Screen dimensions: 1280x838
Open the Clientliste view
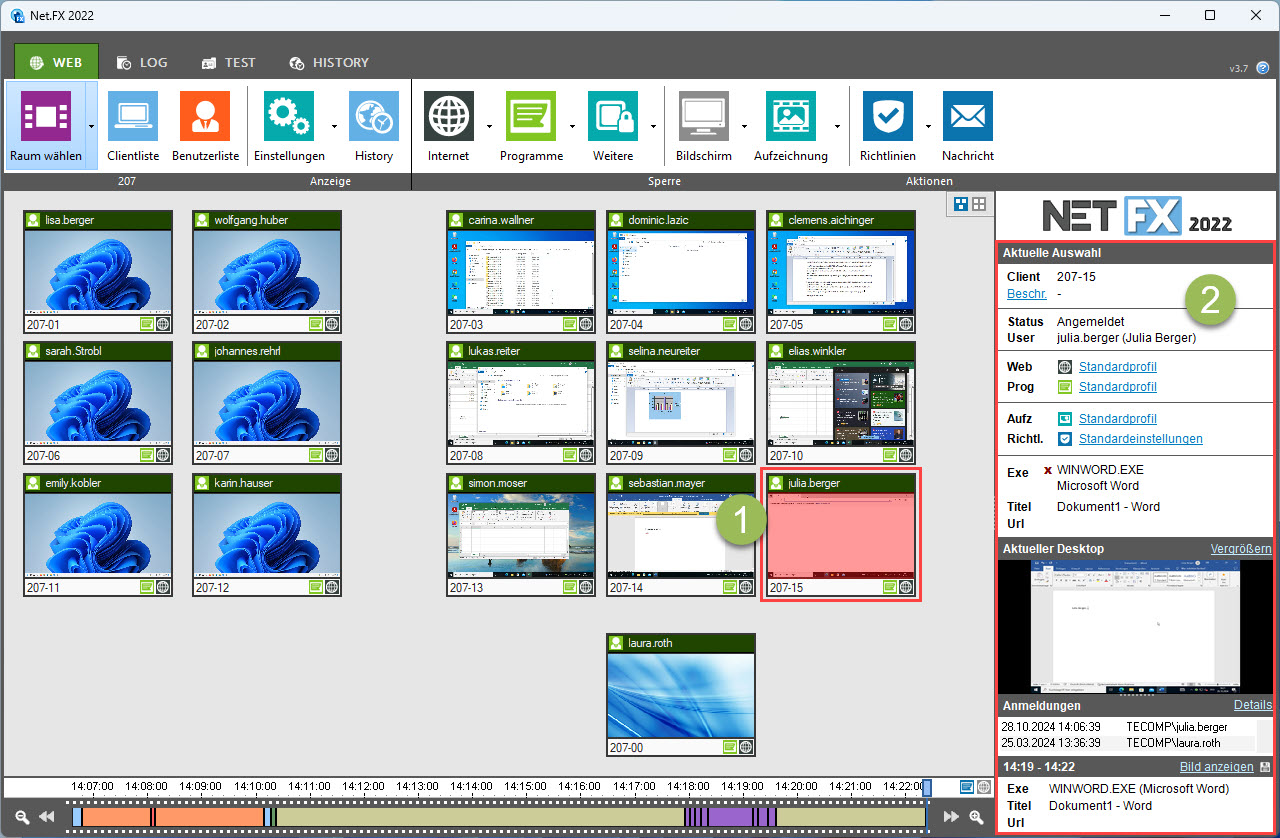tap(133, 126)
